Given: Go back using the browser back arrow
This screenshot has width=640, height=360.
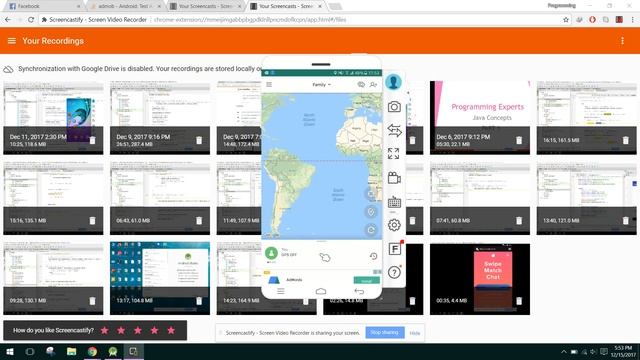Looking at the screenshot, I should [8, 20].
